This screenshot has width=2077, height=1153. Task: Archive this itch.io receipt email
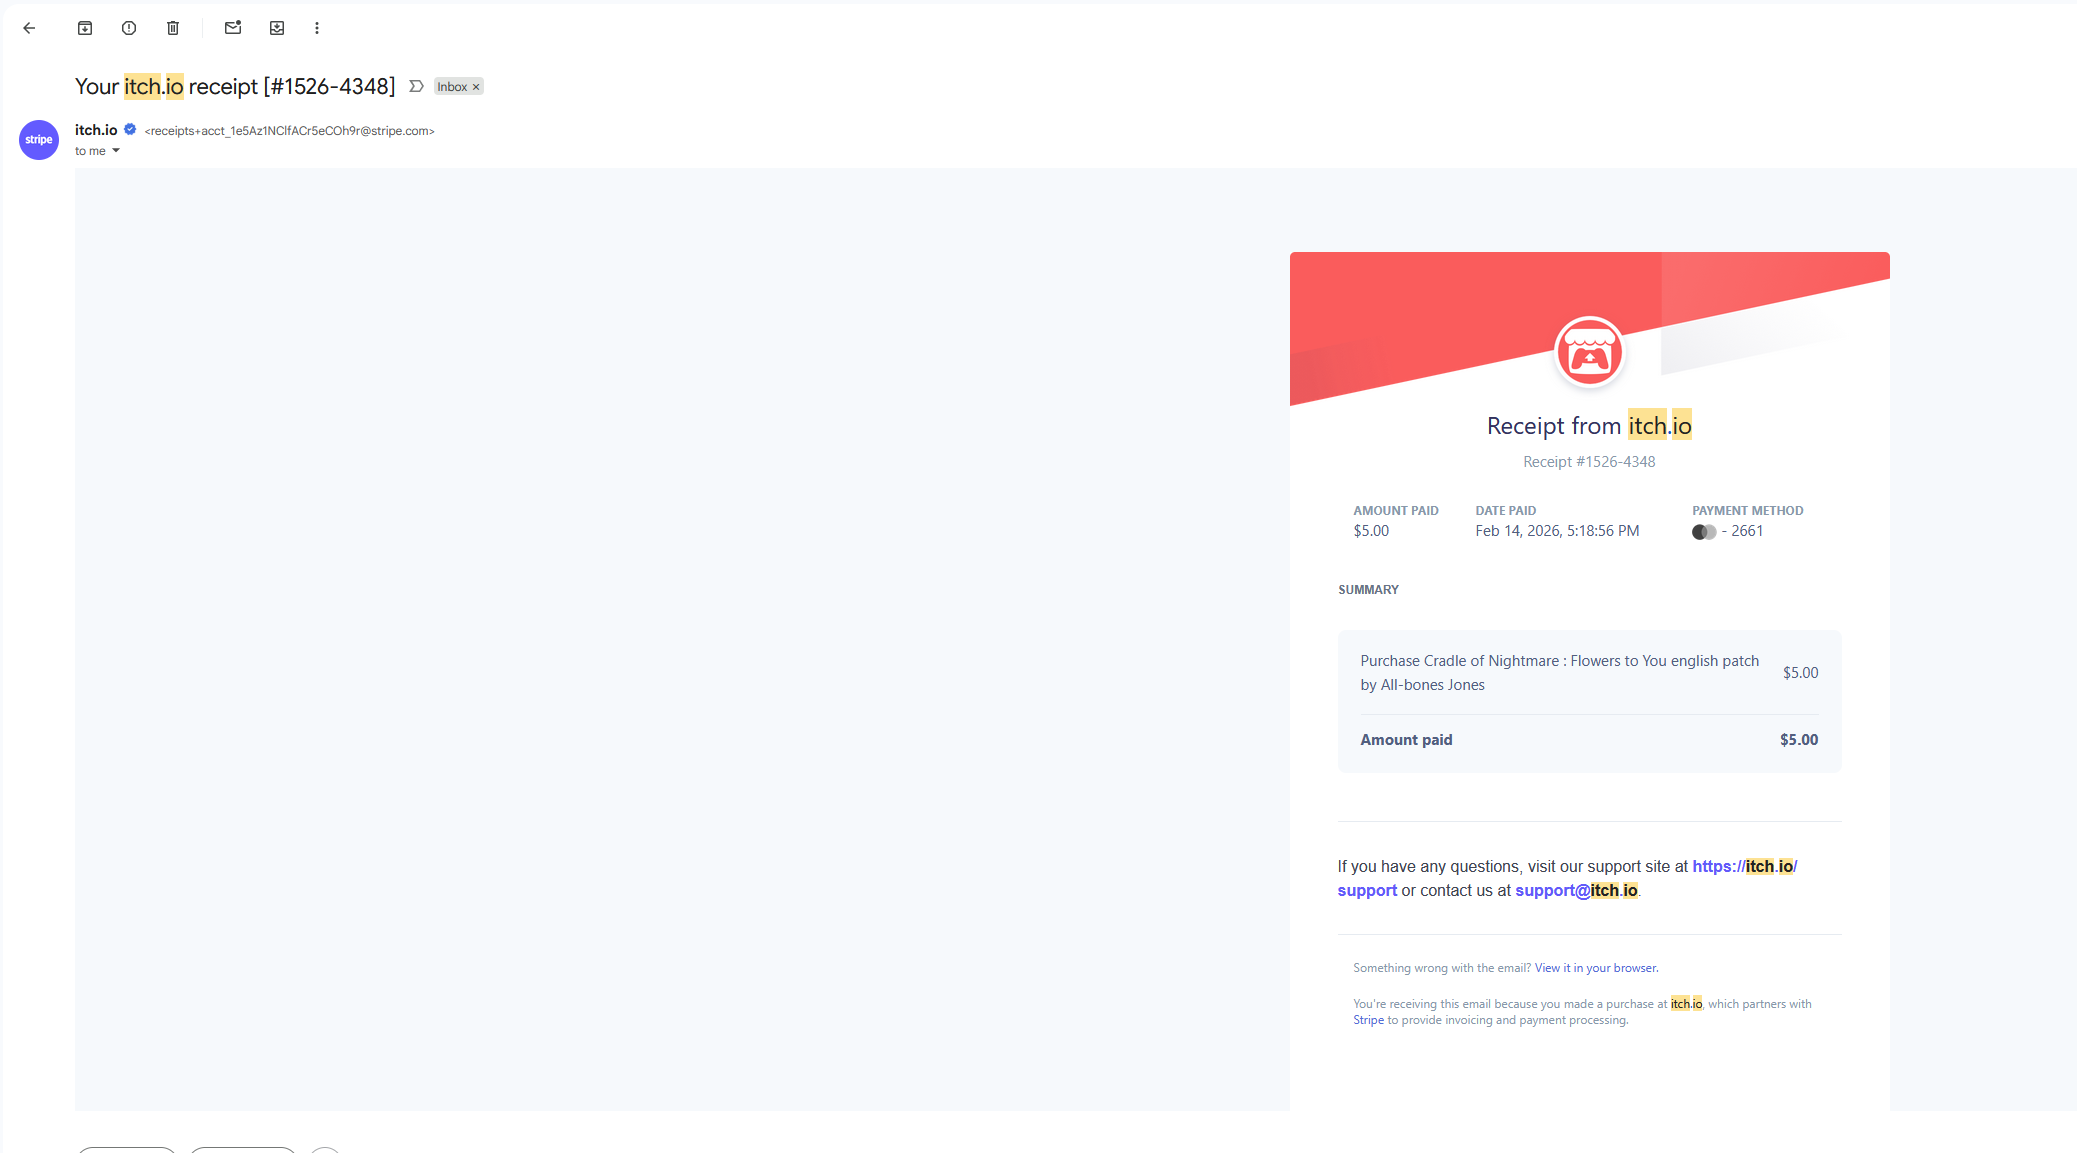[85, 28]
